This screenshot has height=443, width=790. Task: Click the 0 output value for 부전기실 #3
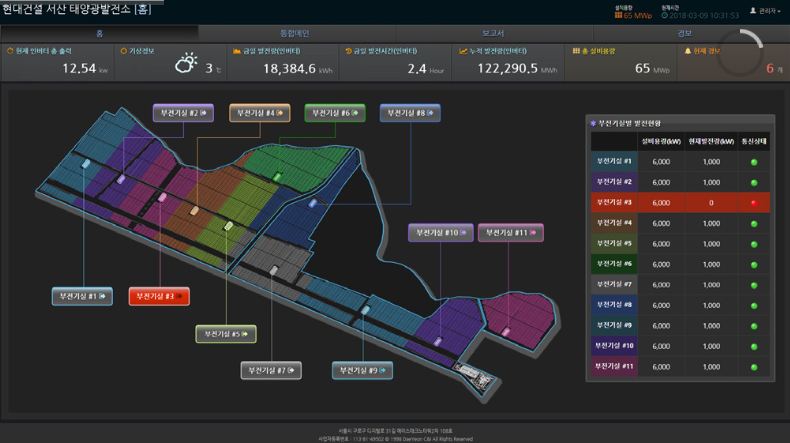(711, 203)
